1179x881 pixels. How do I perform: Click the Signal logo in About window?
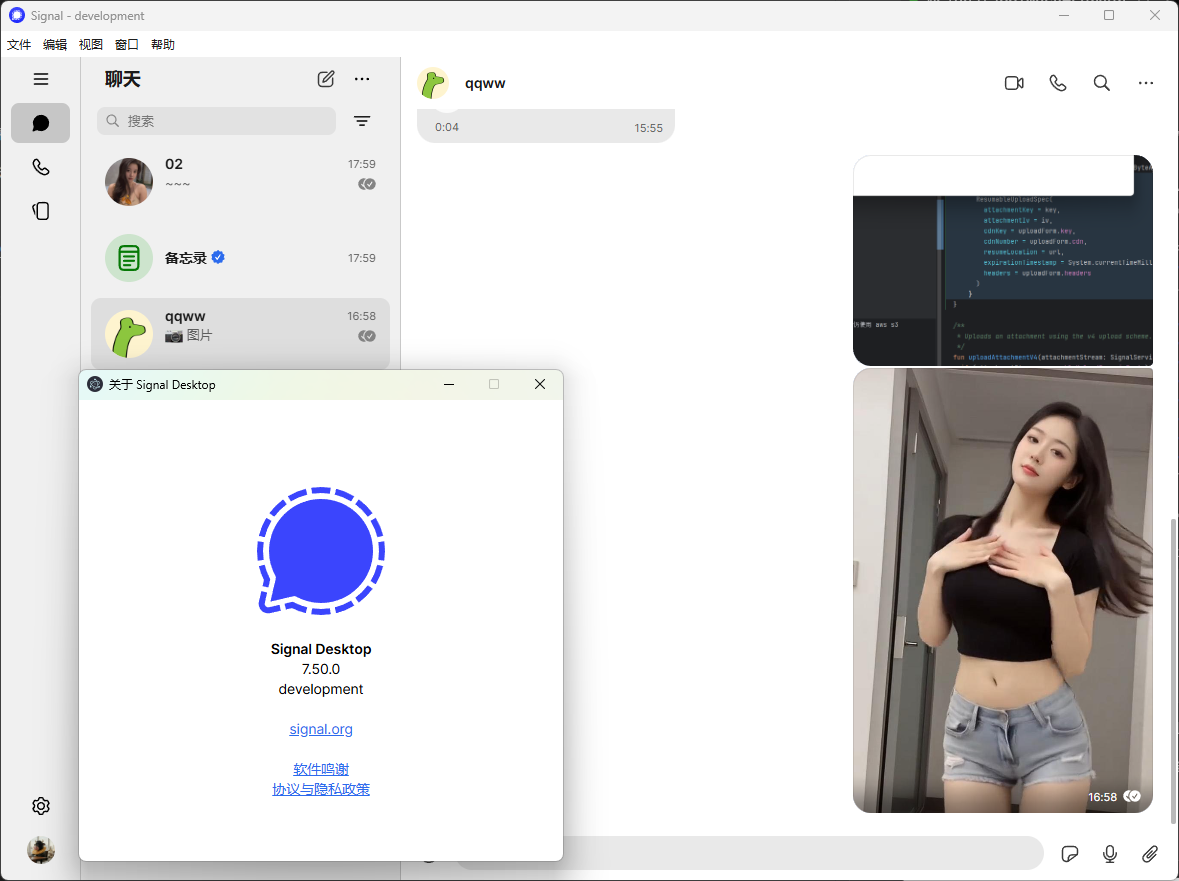(321, 551)
